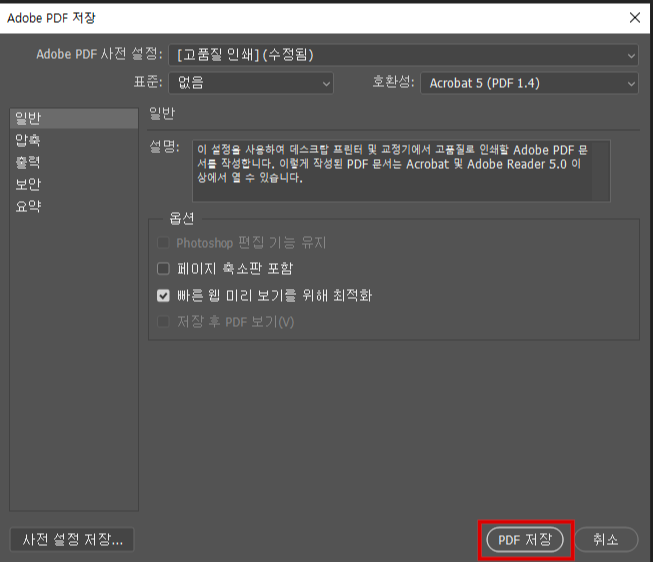Click the description box scrollbar
Image resolution: width=653 pixels, height=562 pixels.
[x=601, y=171]
